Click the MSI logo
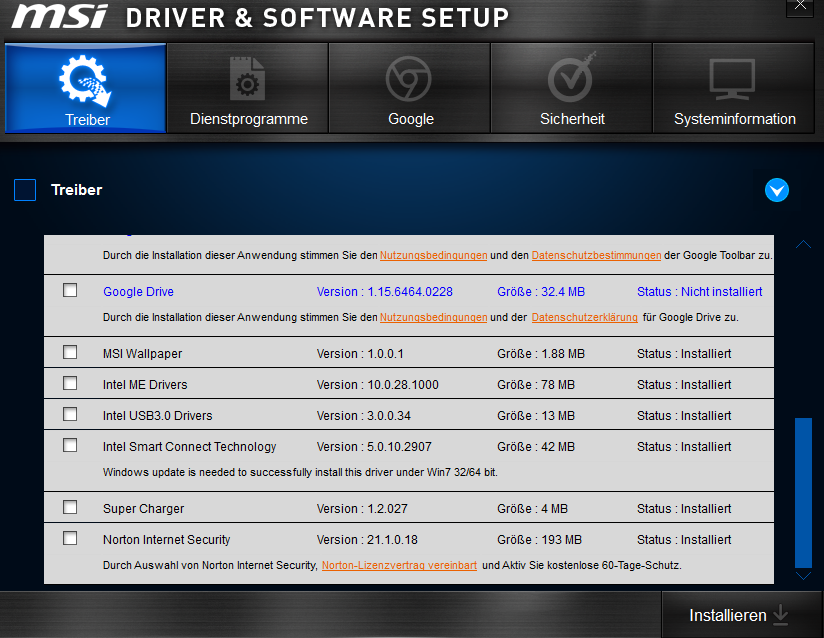Viewport: 824px width, 638px height. (x=59, y=17)
